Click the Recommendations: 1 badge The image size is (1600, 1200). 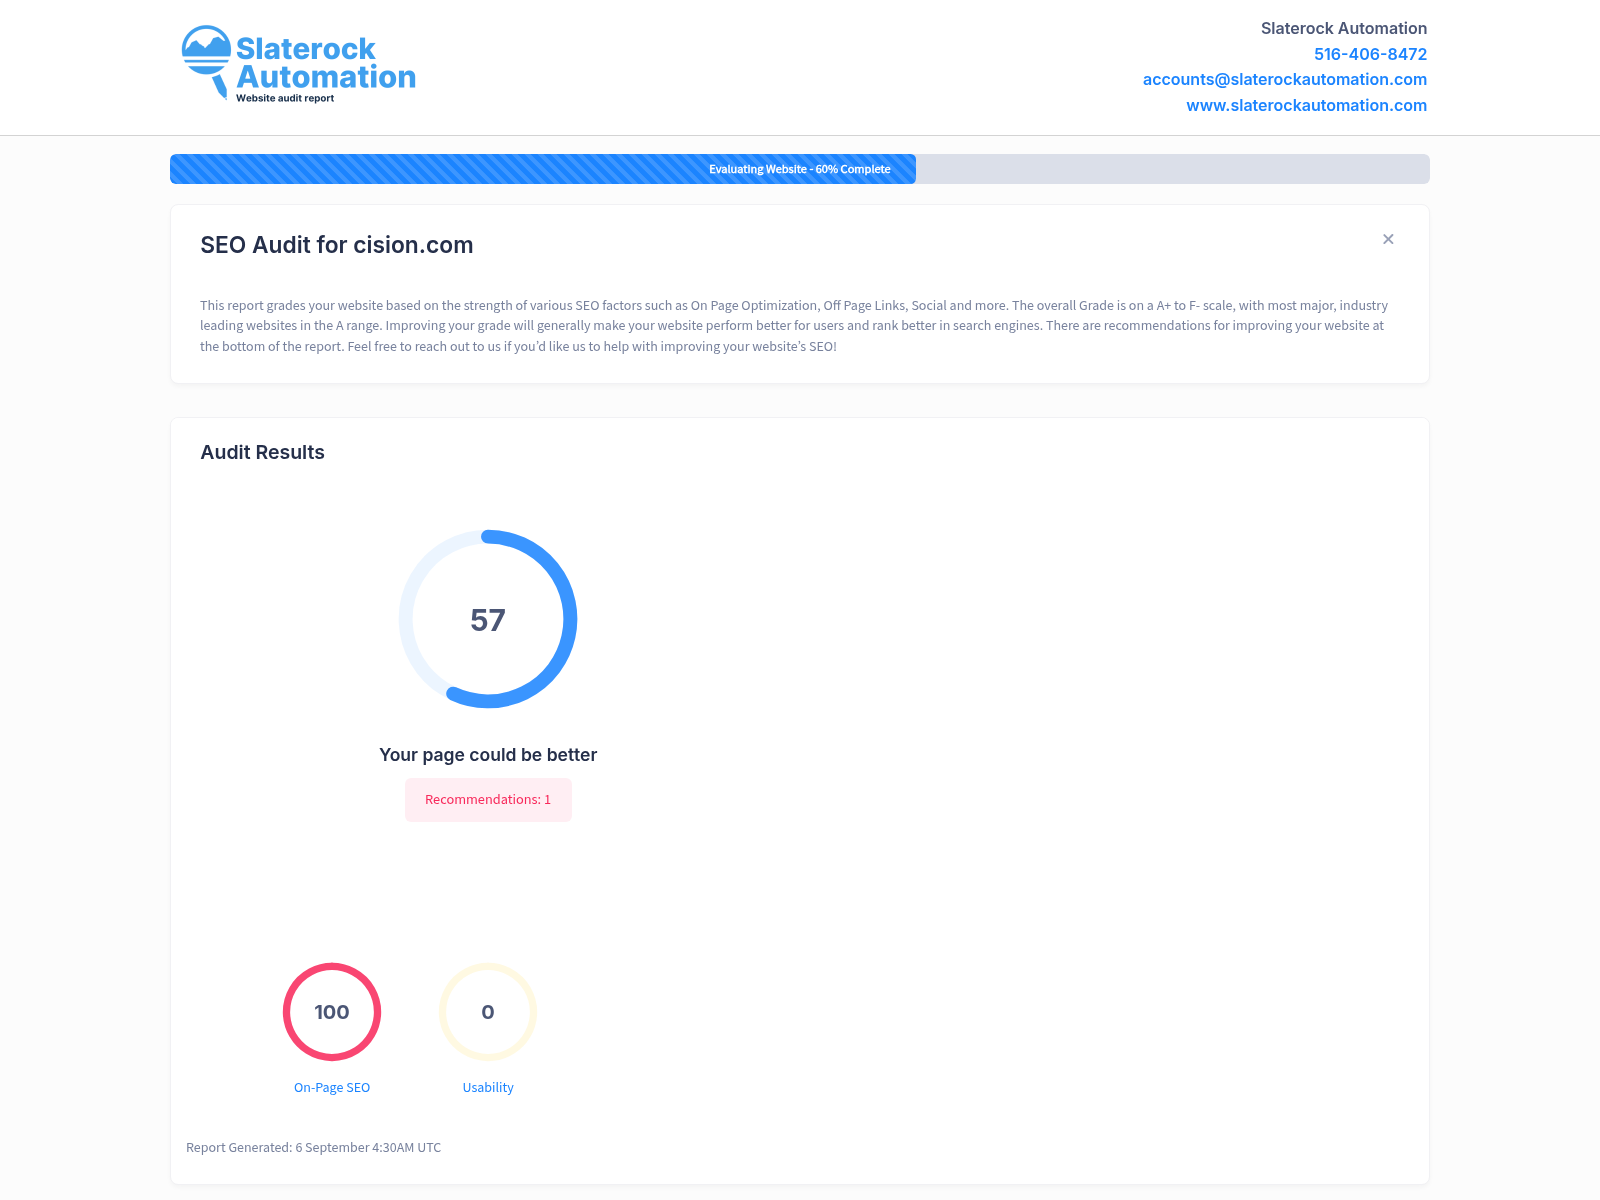tap(488, 800)
